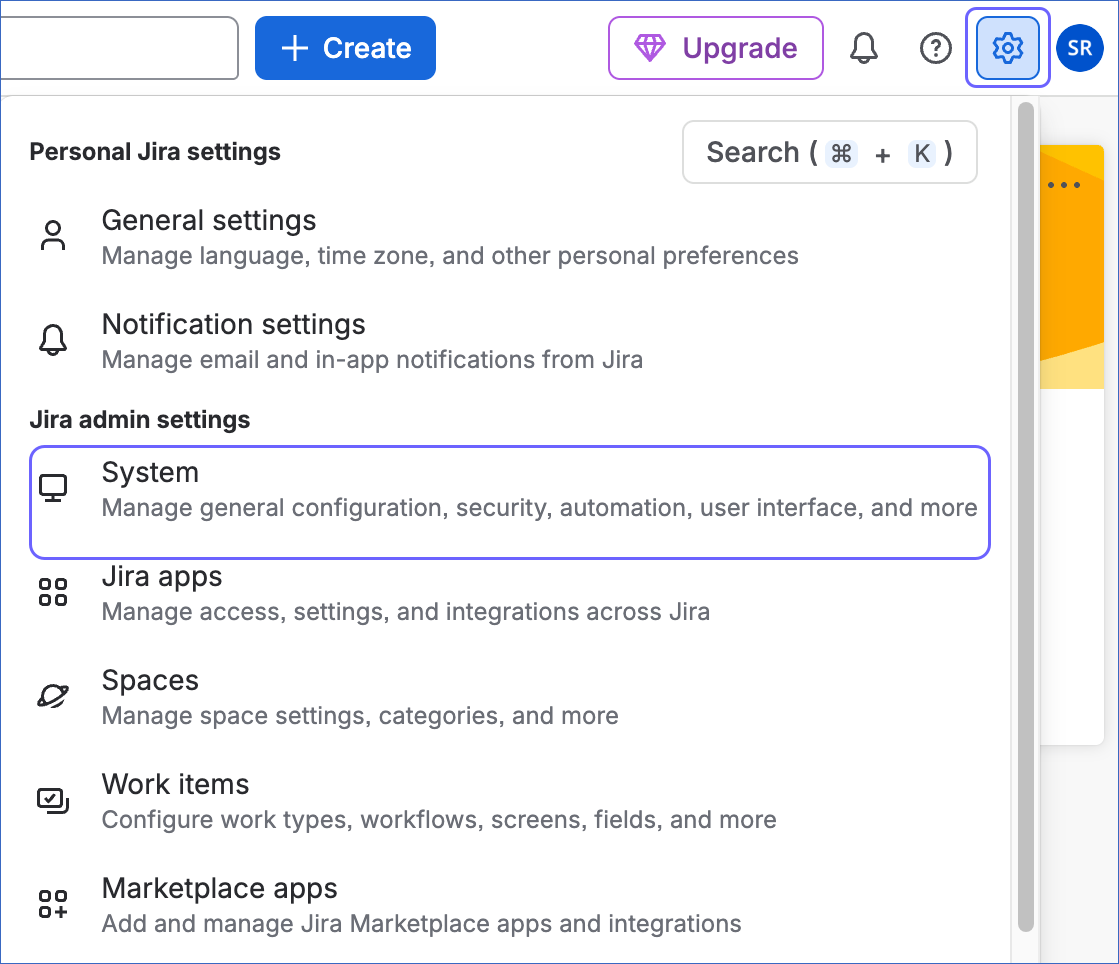Click the Search (⌘ + K) box
Viewport: 1119px width, 964px height.
coord(830,152)
